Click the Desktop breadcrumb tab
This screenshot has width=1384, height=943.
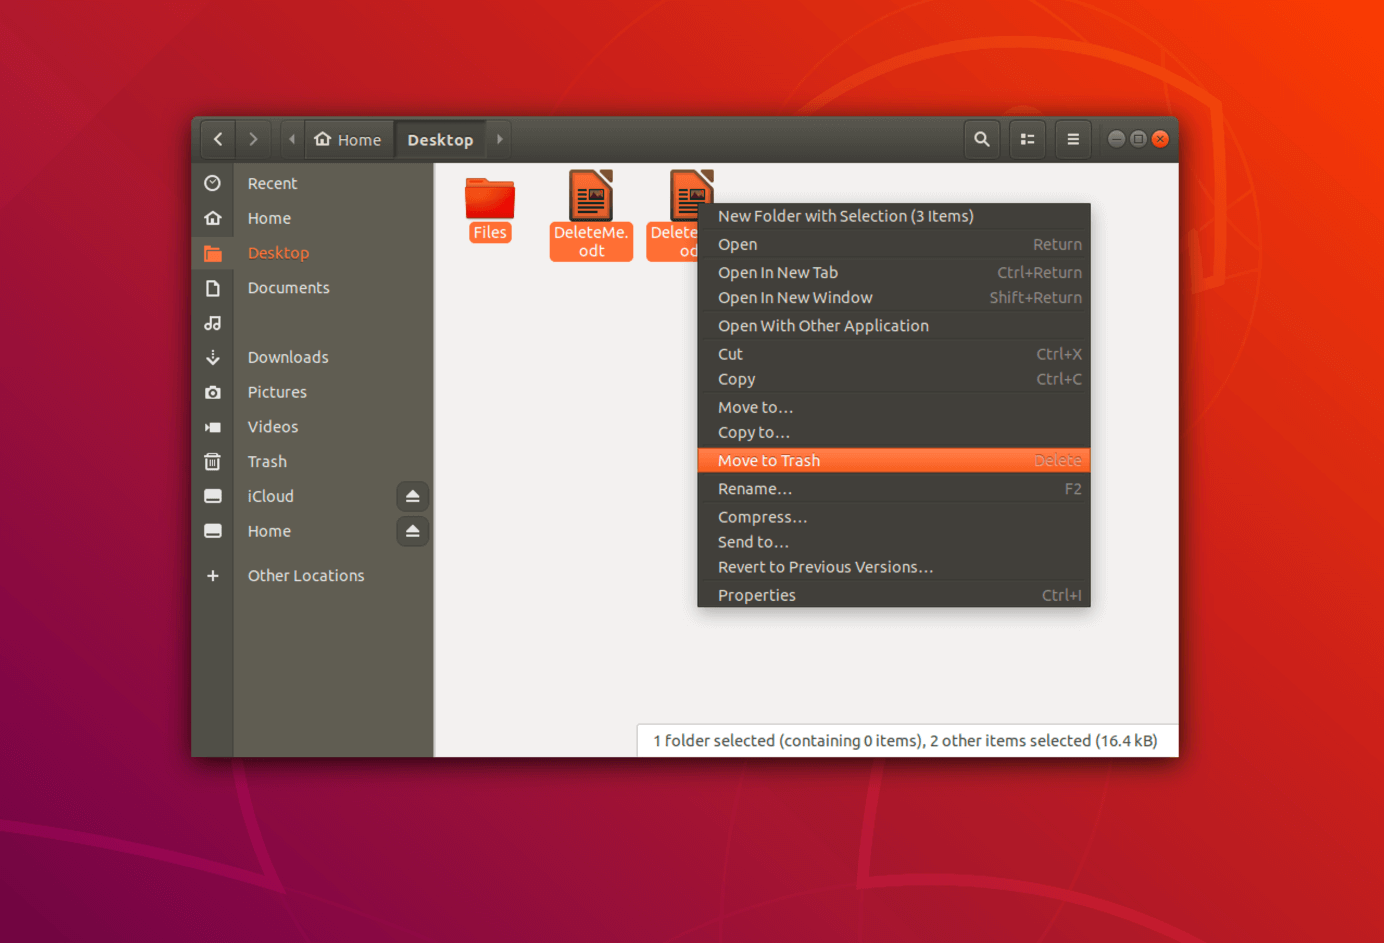[x=441, y=139]
